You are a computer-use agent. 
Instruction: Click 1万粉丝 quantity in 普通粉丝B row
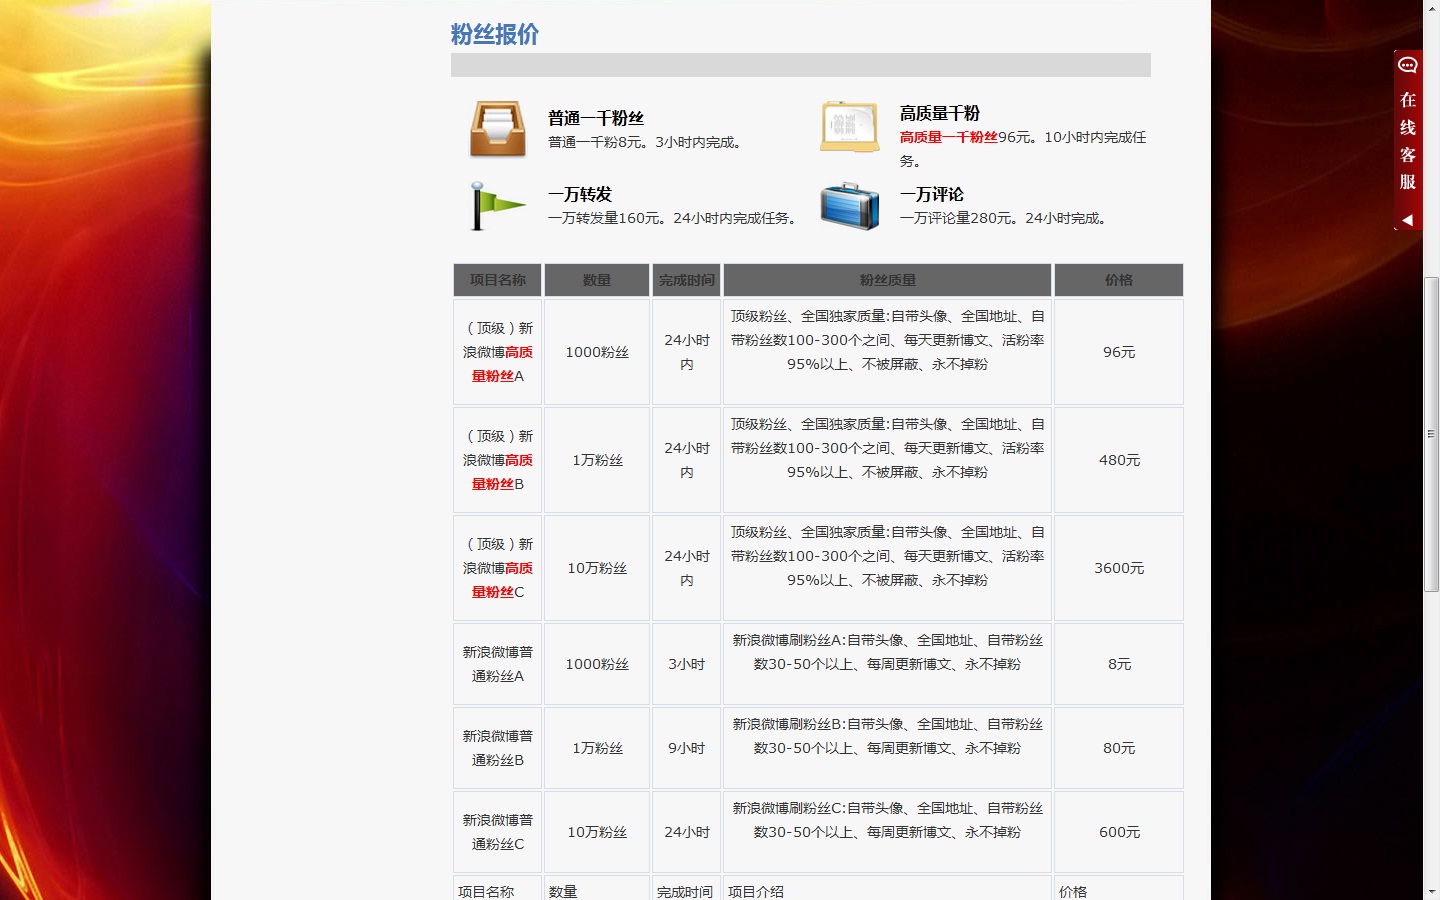597,748
